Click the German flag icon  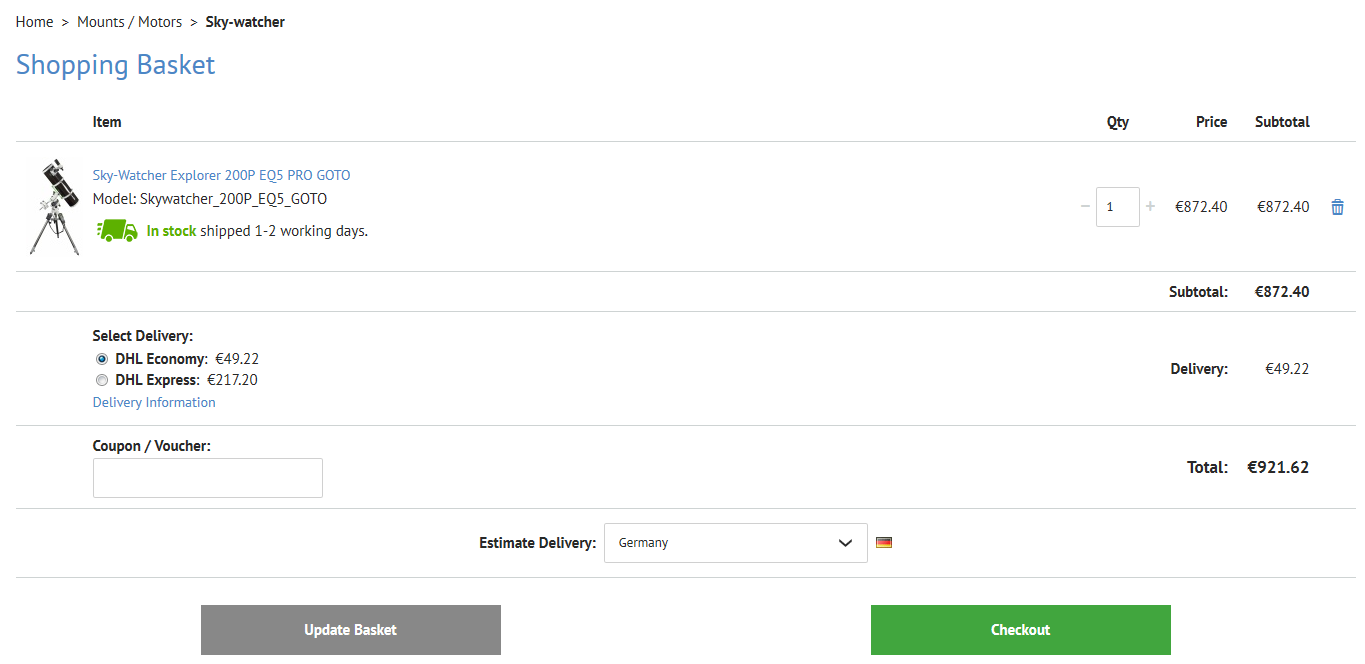tap(883, 543)
